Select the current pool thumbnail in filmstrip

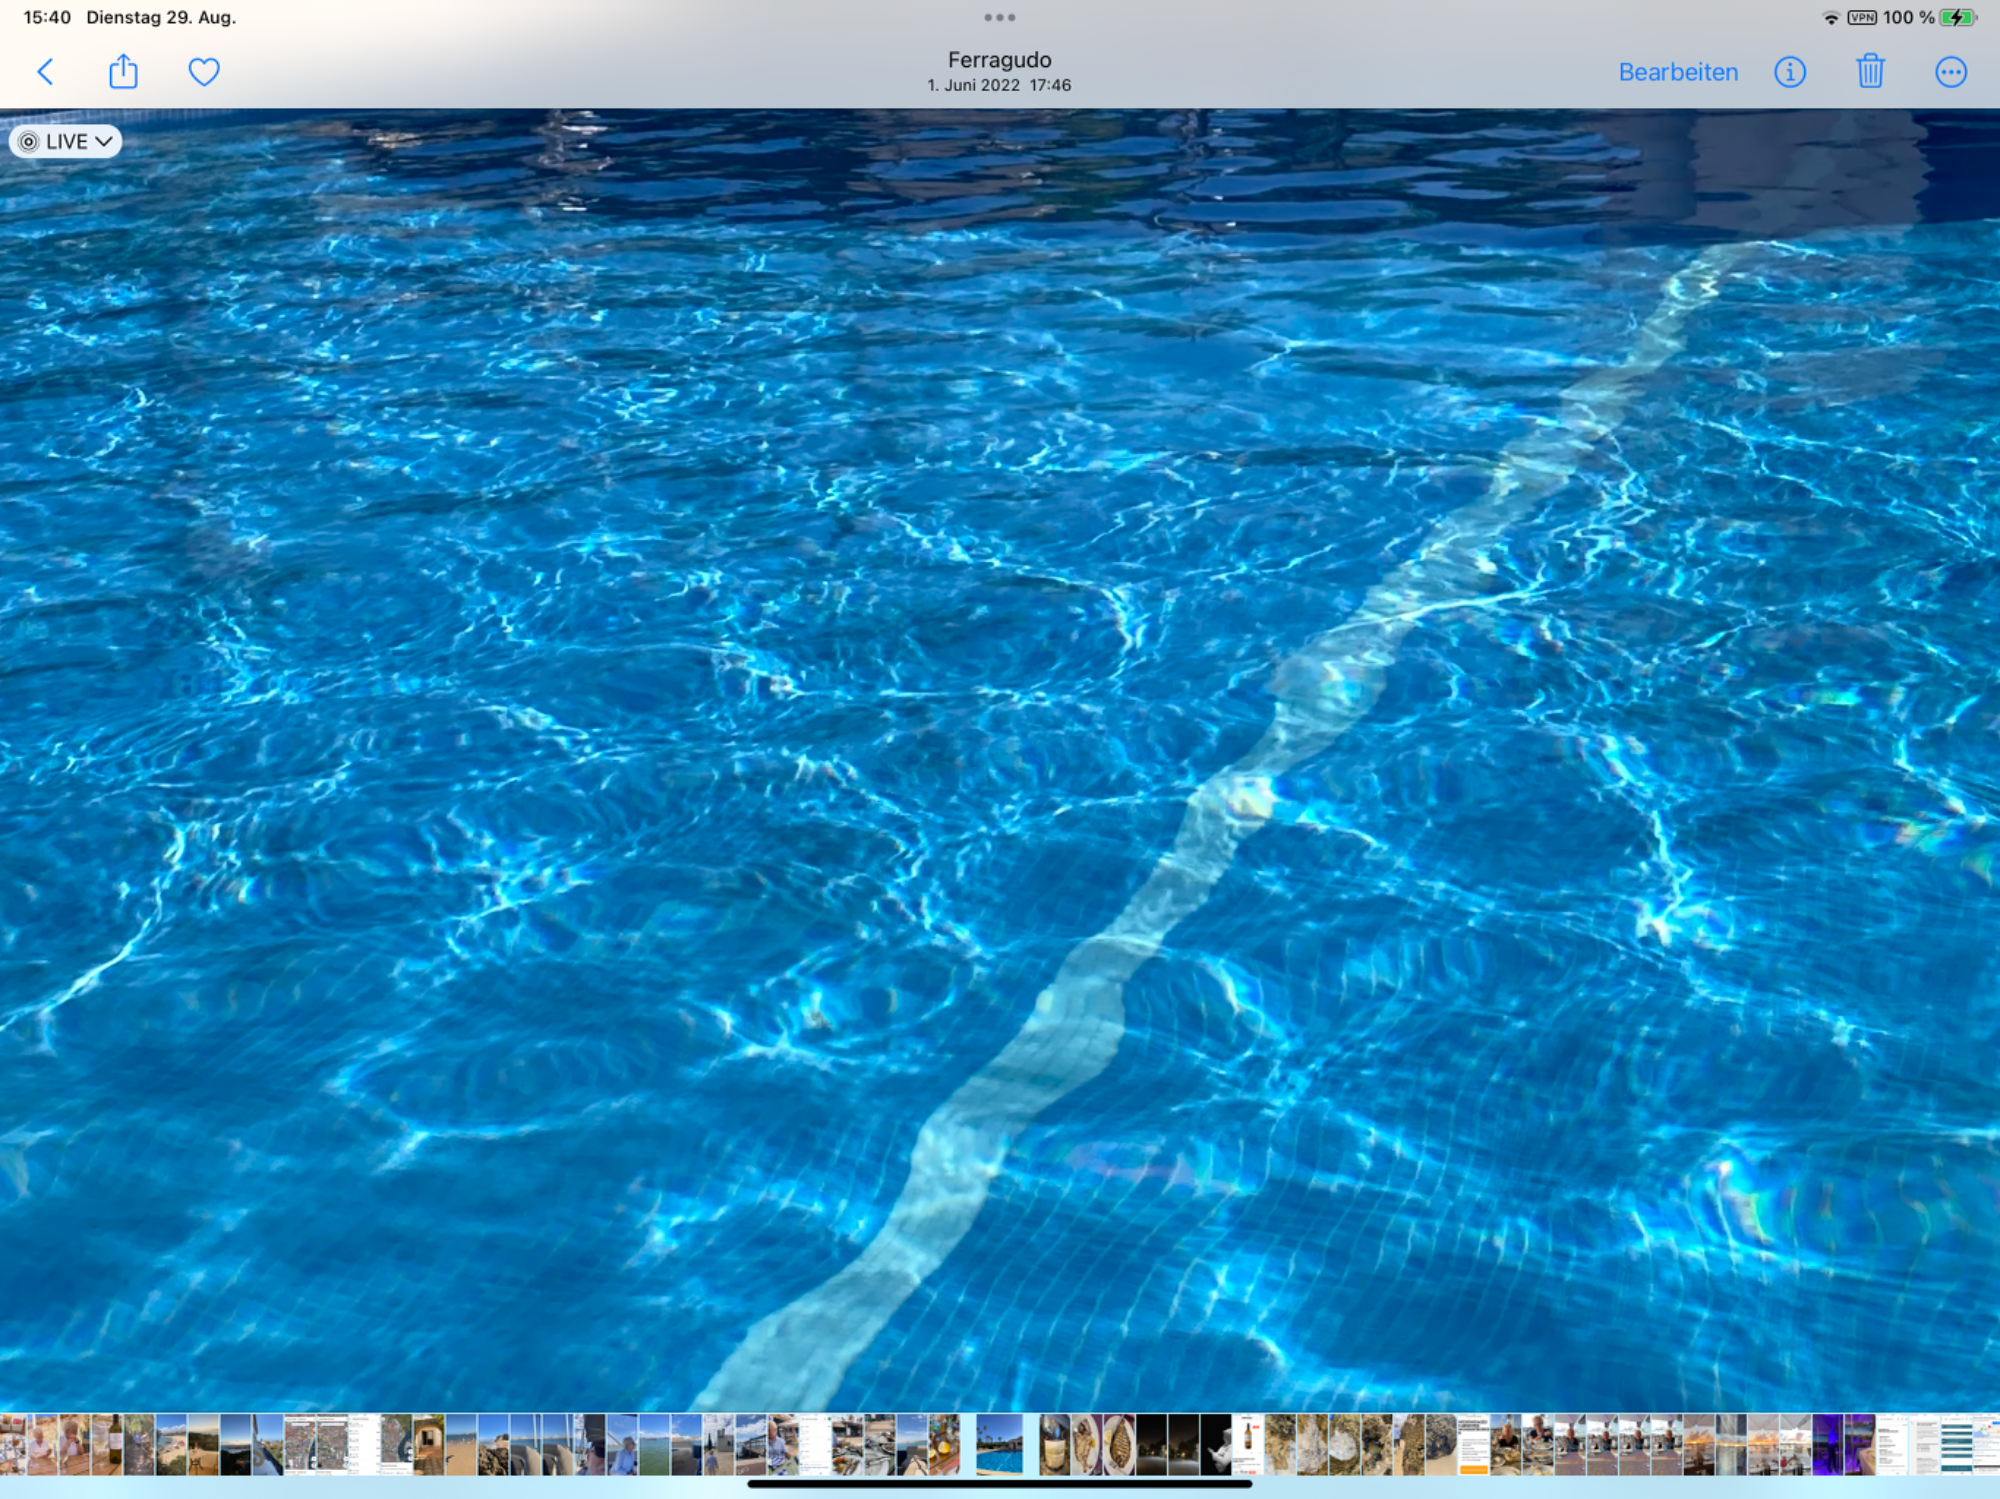tap(999, 1444)
